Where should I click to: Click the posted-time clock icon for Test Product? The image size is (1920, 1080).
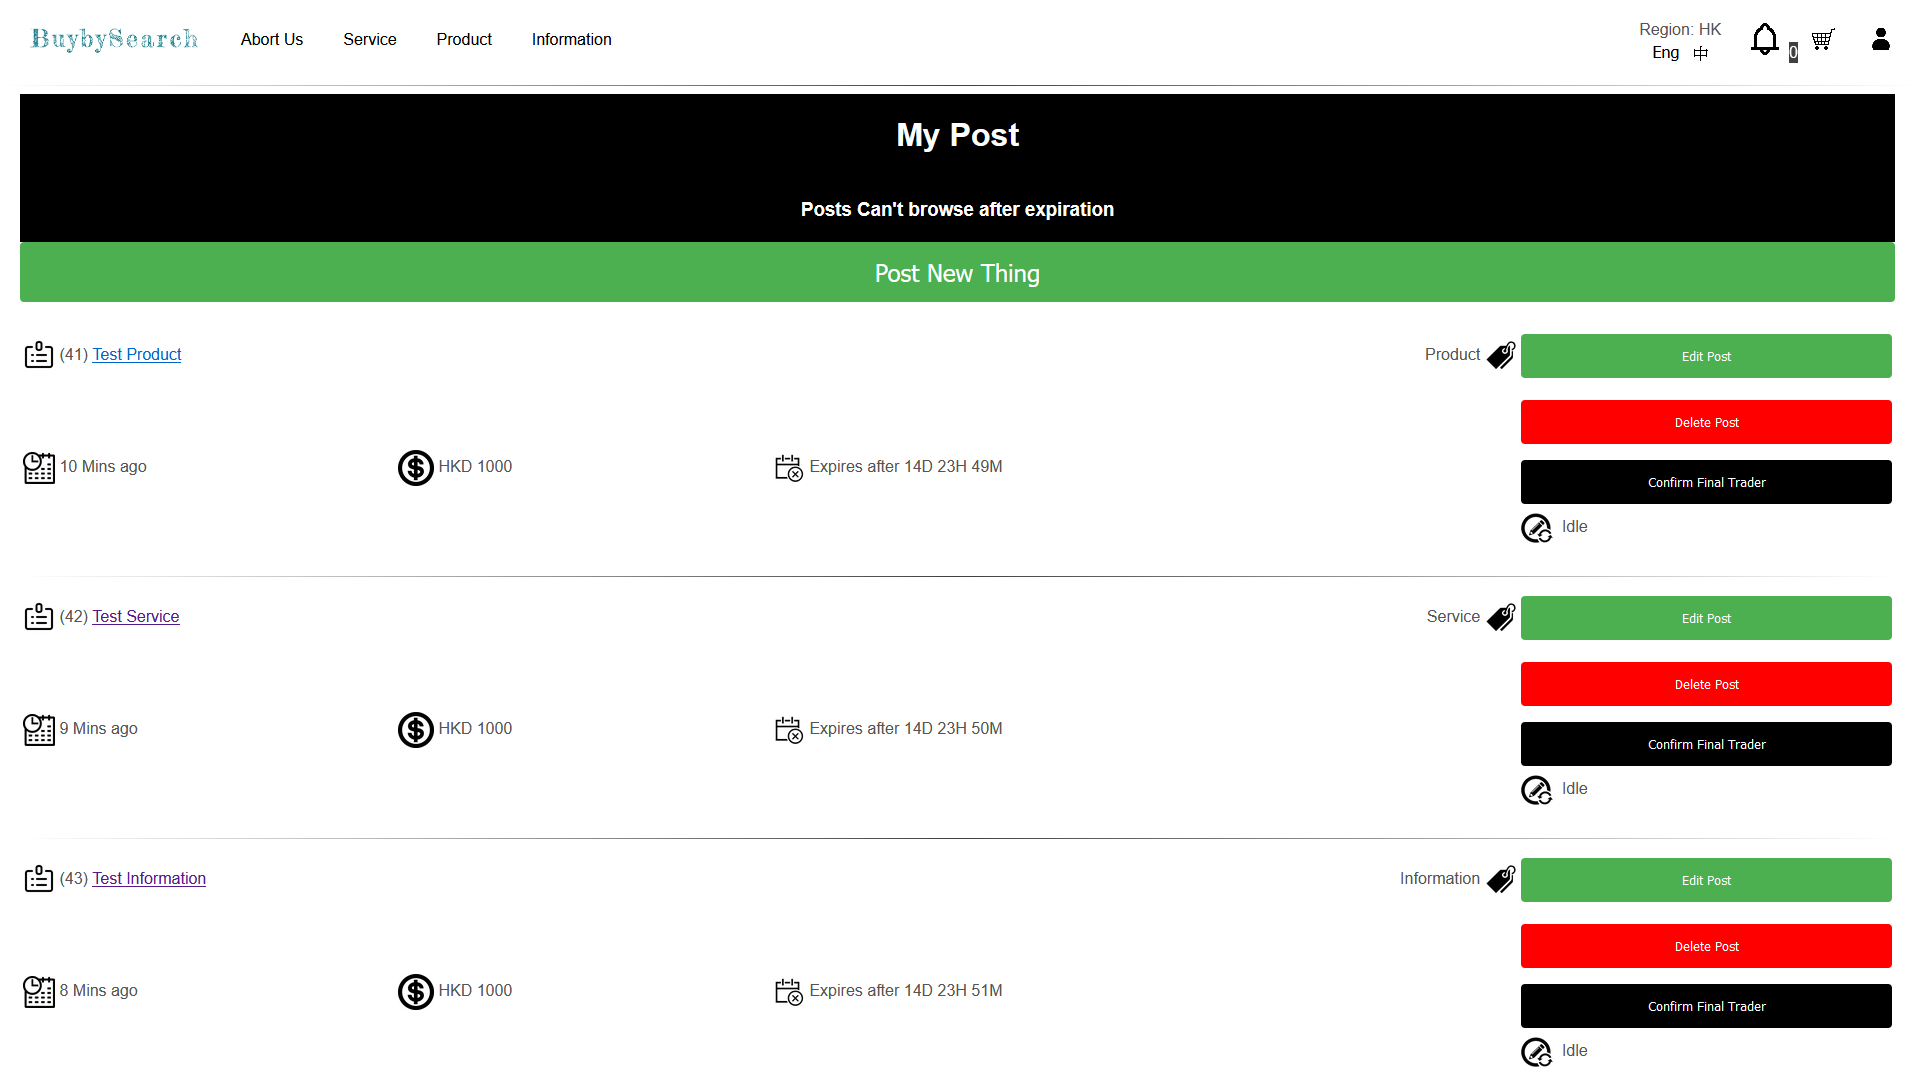click(39, 467)
